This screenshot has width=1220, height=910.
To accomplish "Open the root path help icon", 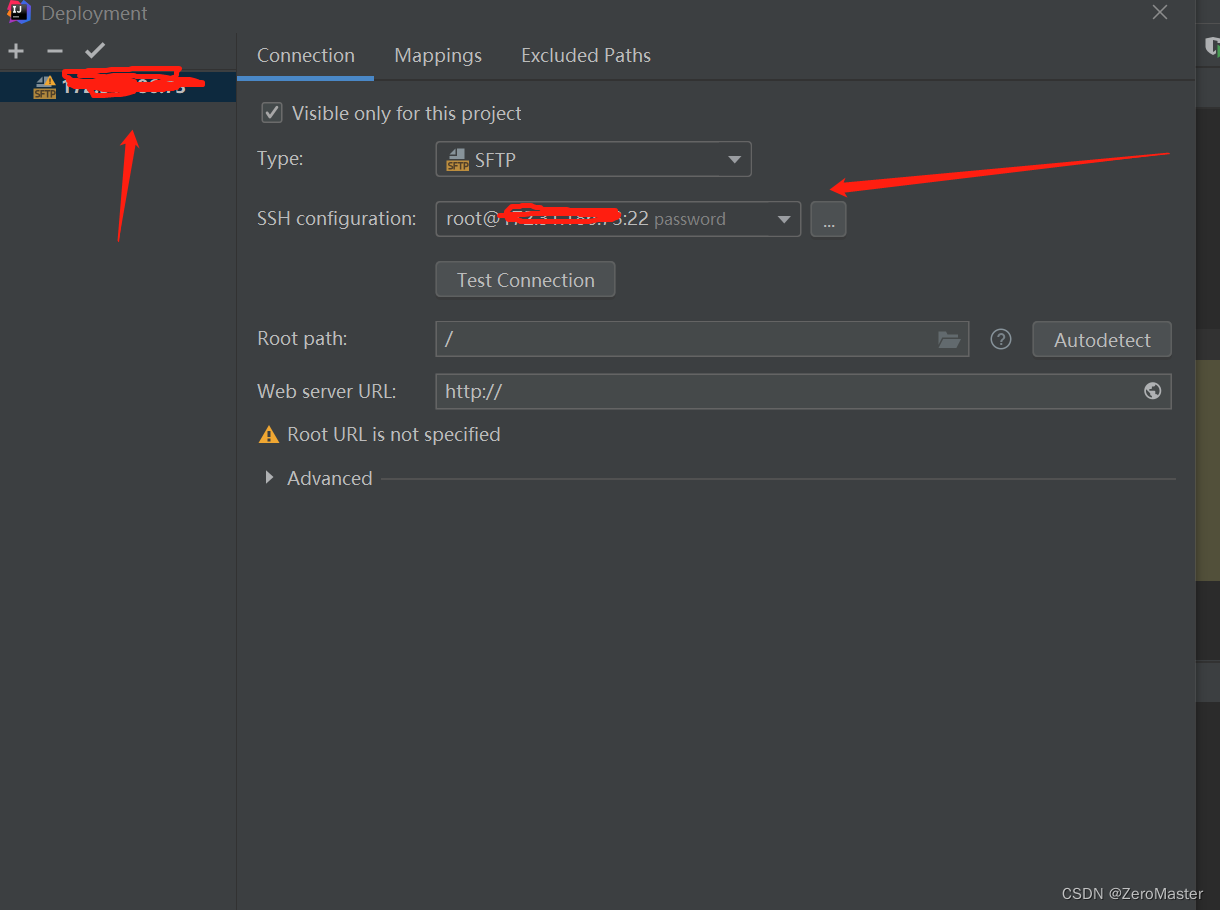I will point(1000,339).
